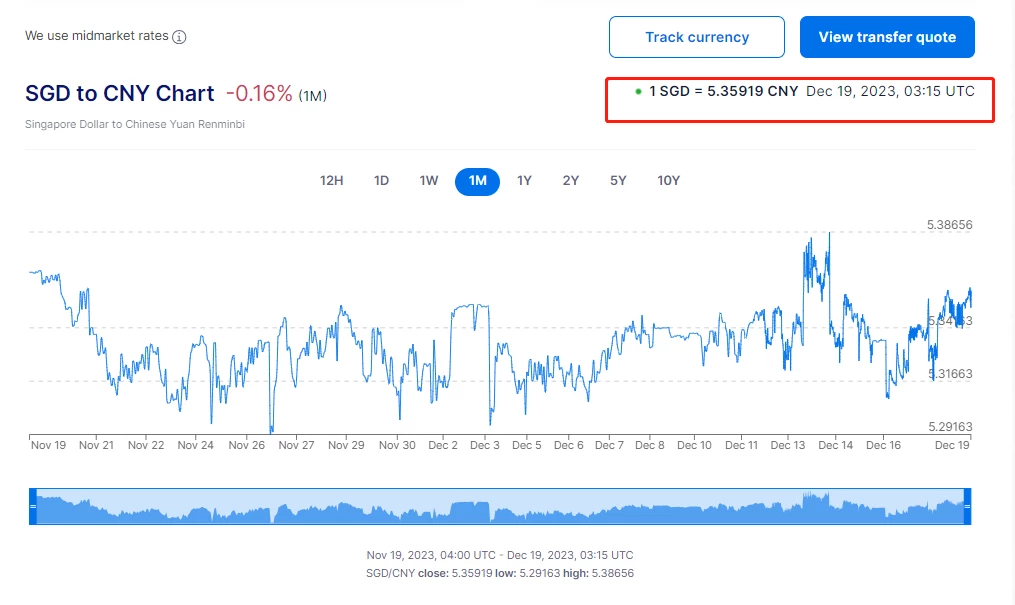Click the -0.16% change percentage
1015x605 pixels.
259,94
